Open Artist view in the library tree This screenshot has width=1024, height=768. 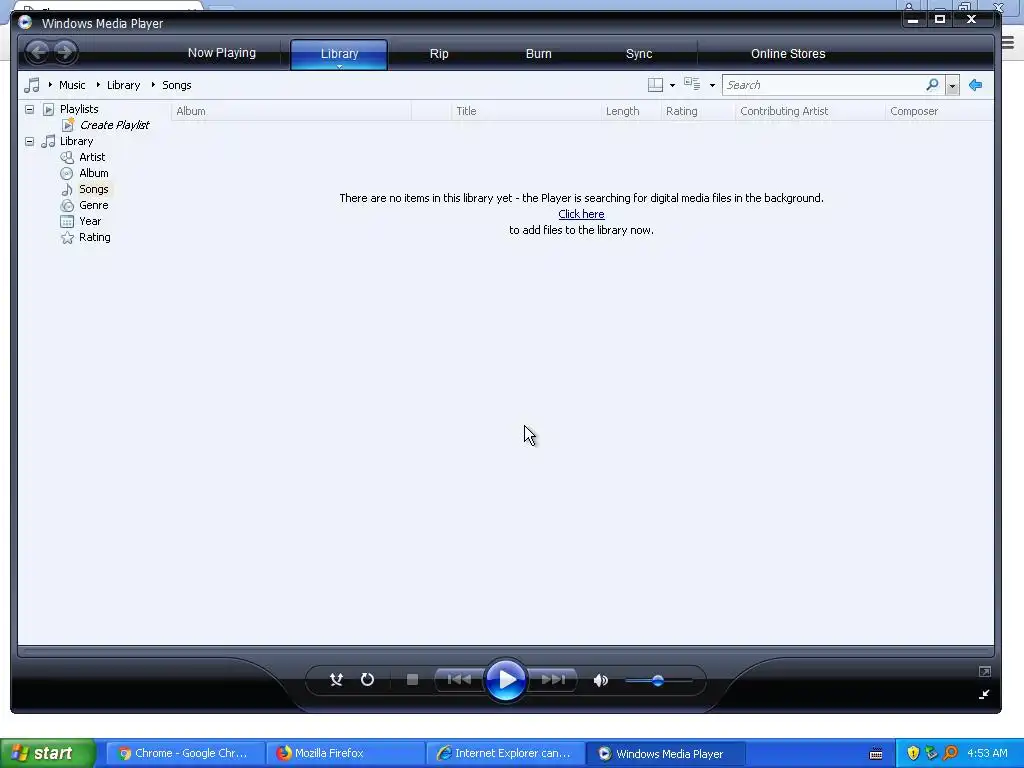pyautogui.click(x=92, y=157)
